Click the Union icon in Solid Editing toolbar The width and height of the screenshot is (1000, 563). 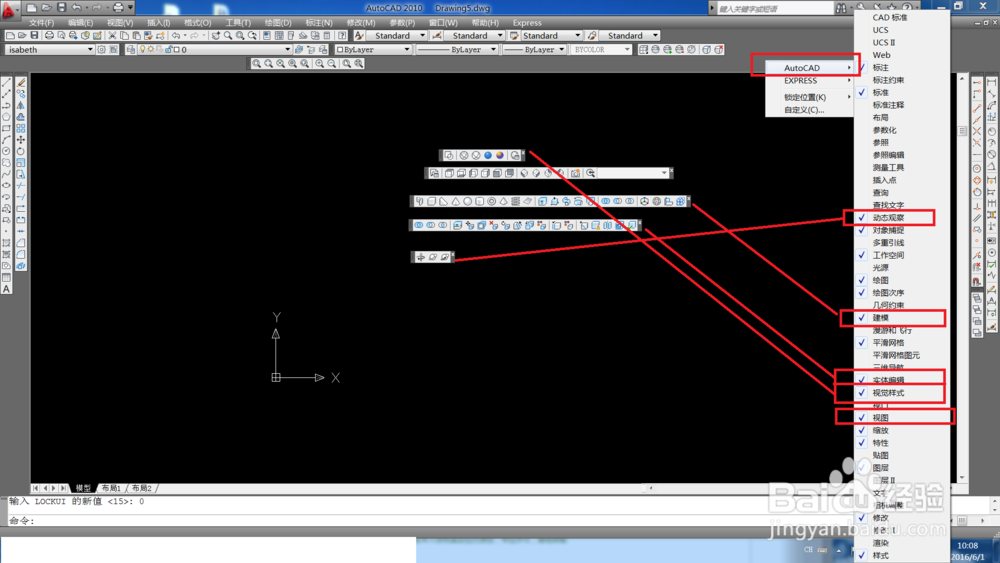pos(419,225)
